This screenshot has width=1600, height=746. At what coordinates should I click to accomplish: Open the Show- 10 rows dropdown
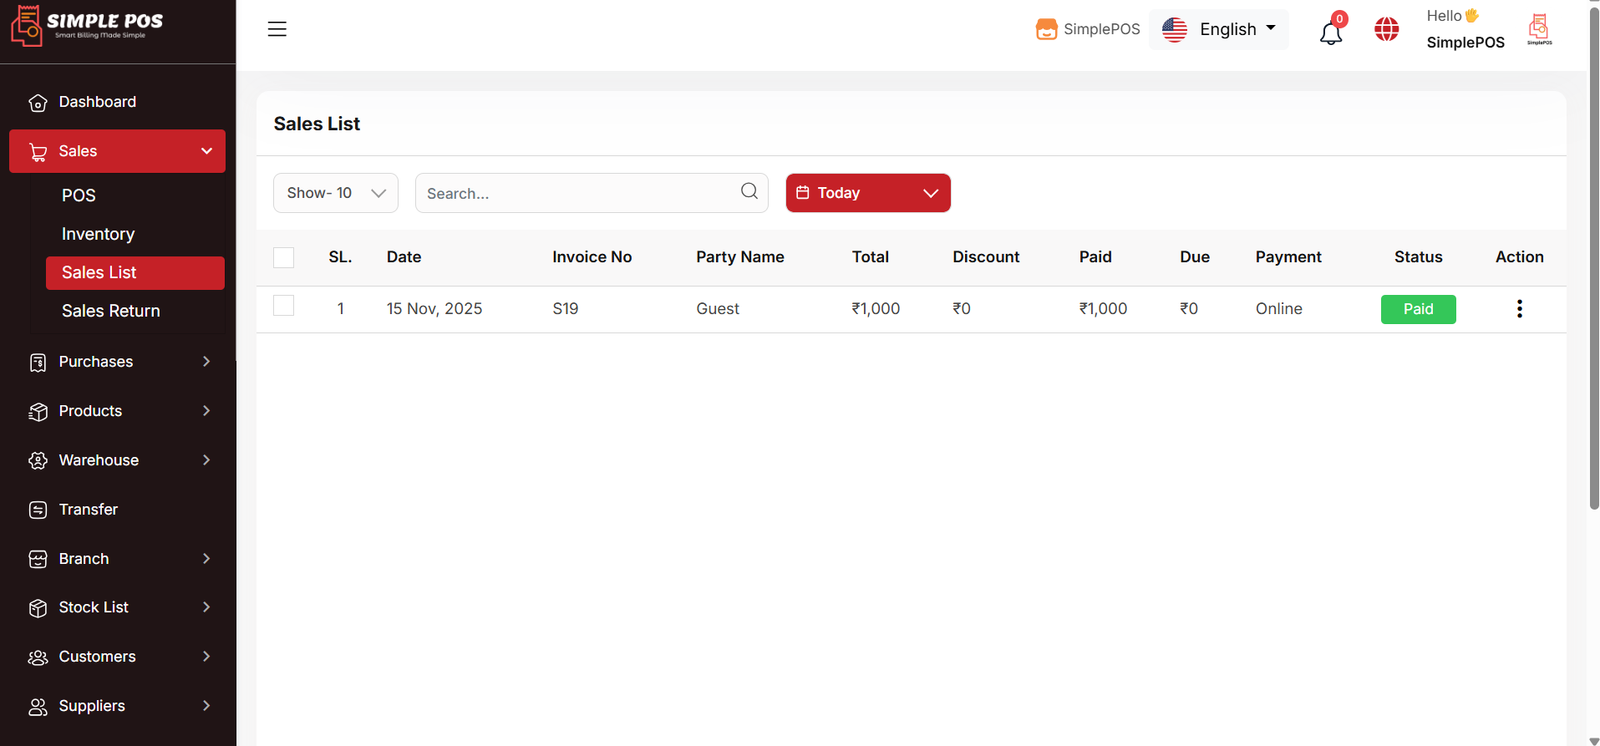[x=335, y=193]
